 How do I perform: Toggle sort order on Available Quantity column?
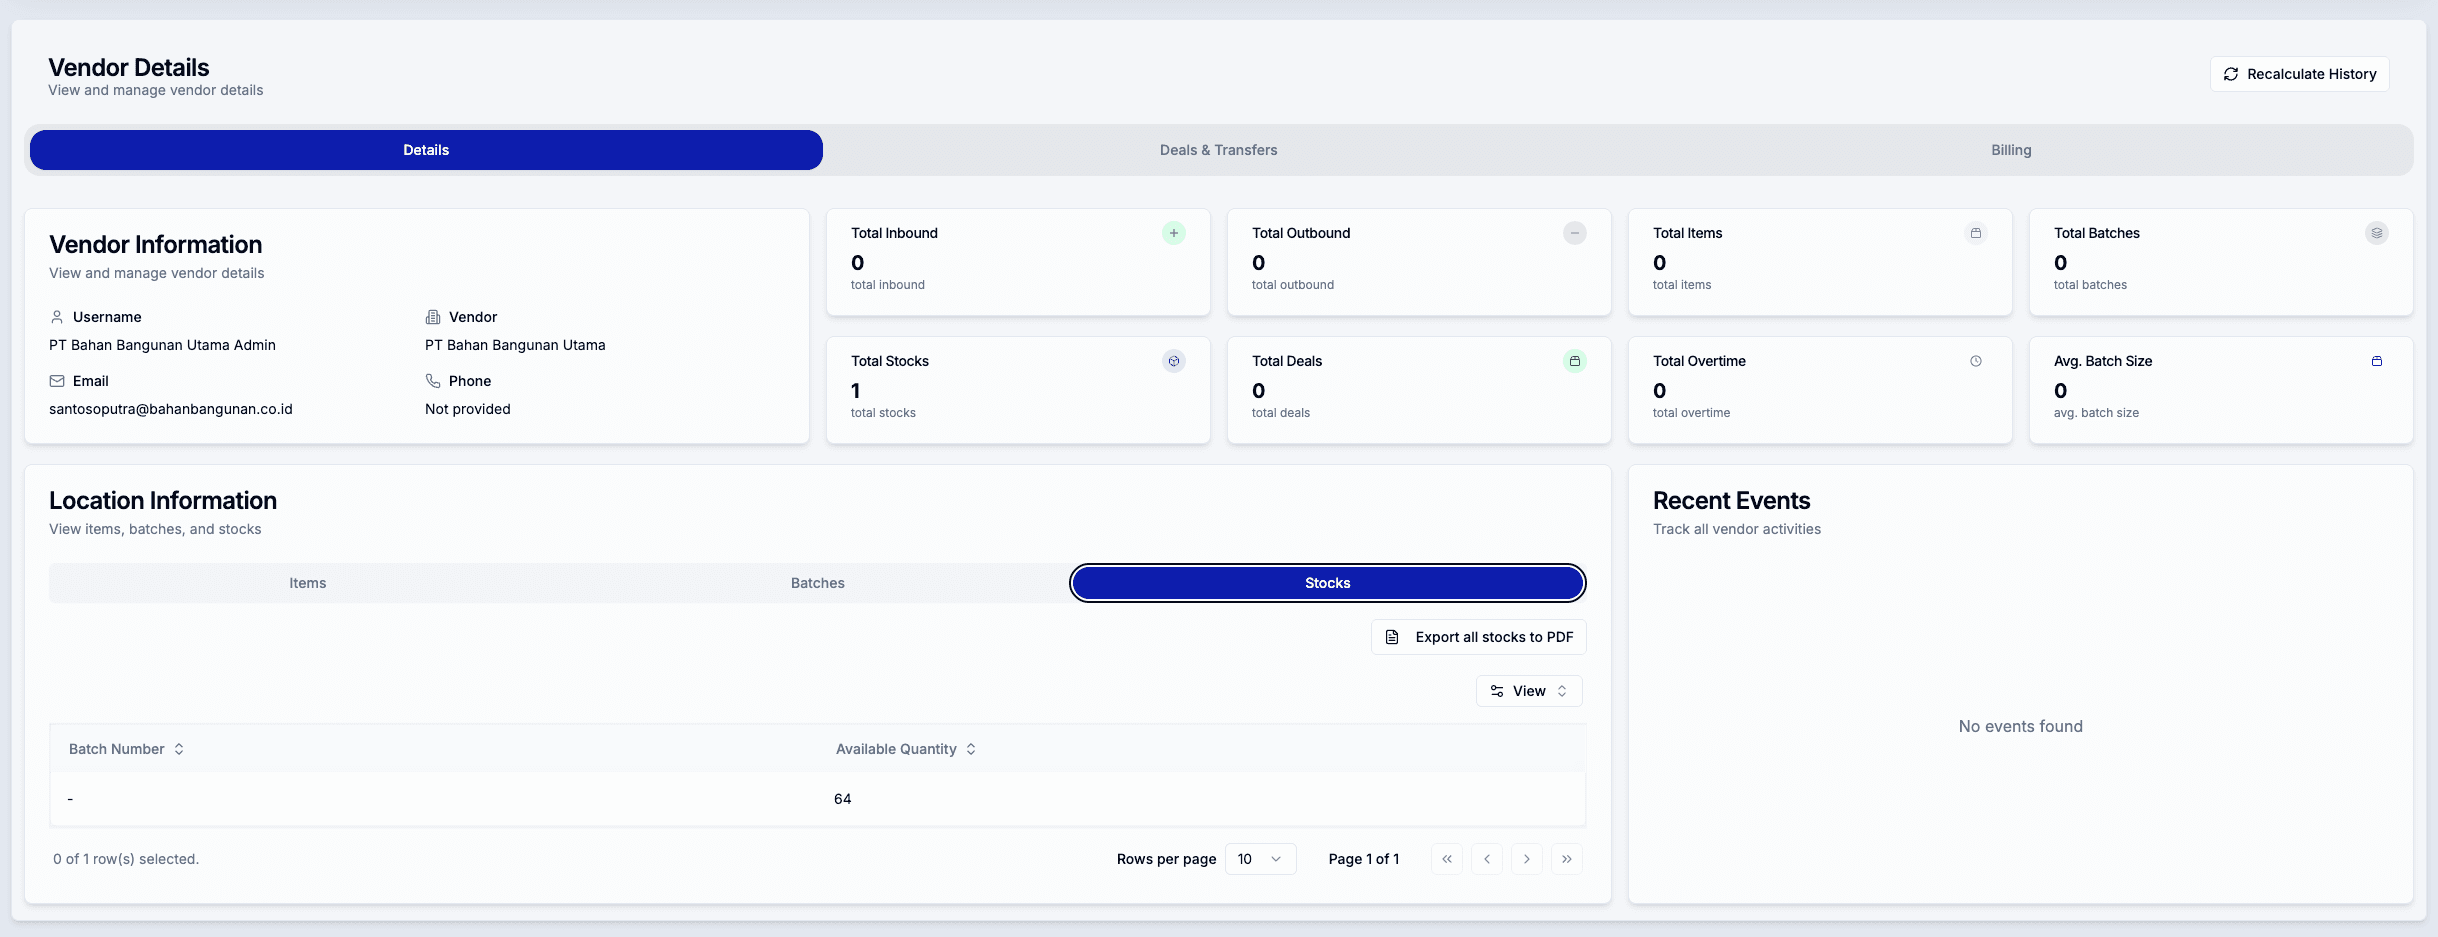click(970, 749)
